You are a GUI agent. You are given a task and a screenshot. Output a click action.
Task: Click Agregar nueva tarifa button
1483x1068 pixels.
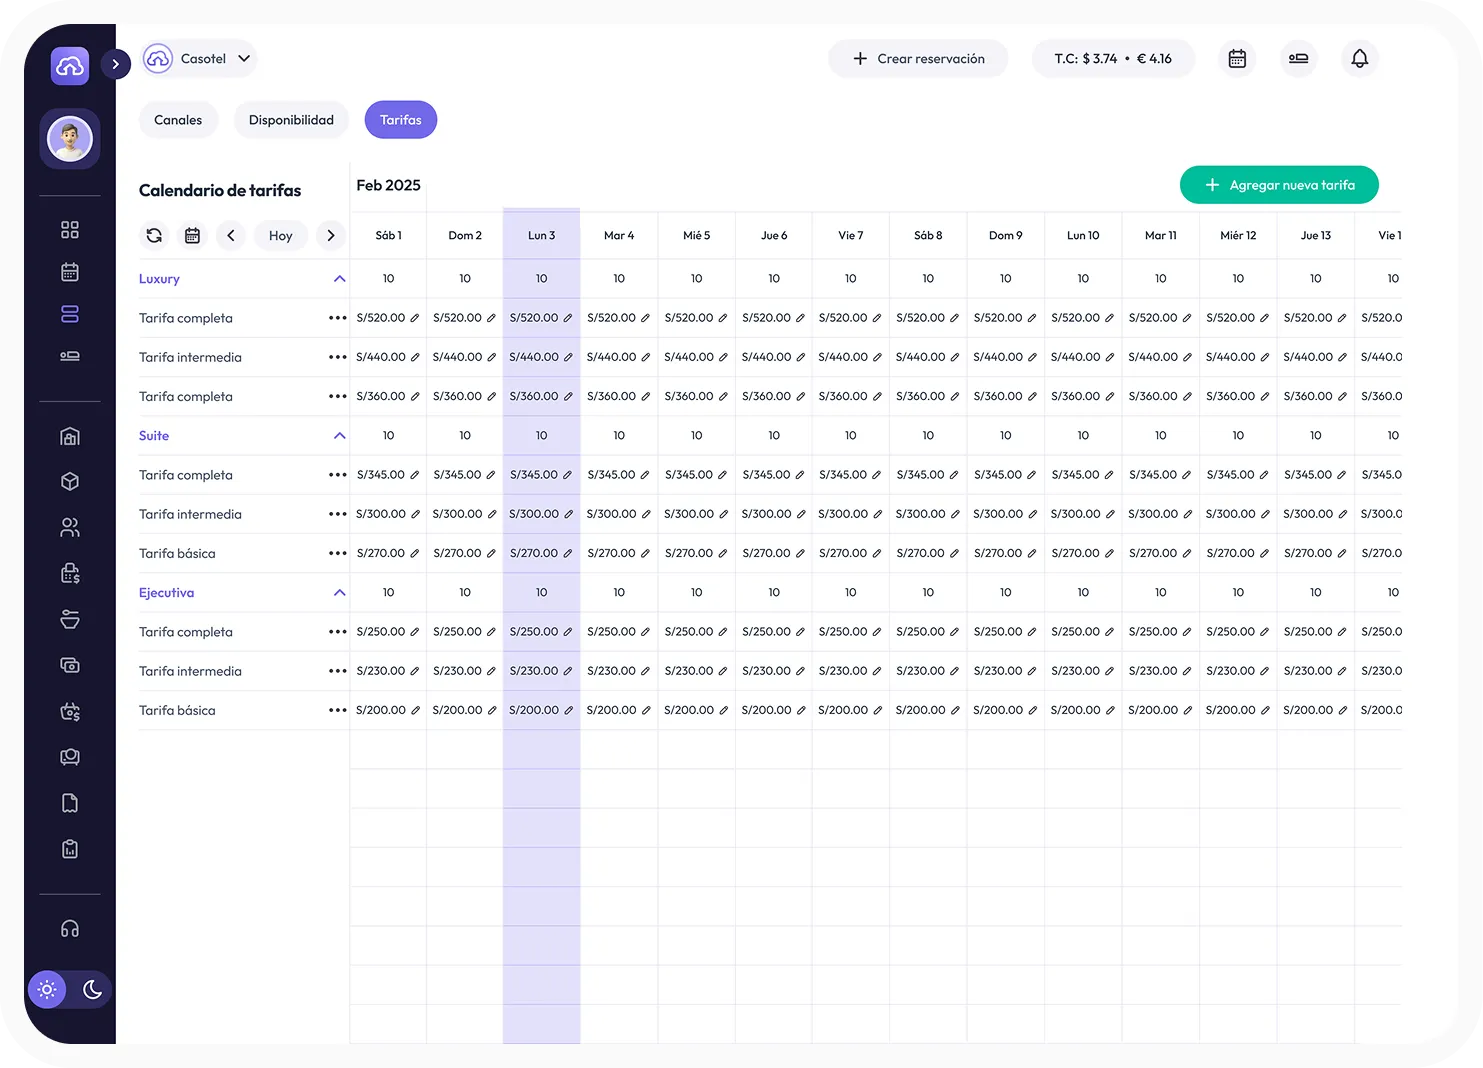1279,185
